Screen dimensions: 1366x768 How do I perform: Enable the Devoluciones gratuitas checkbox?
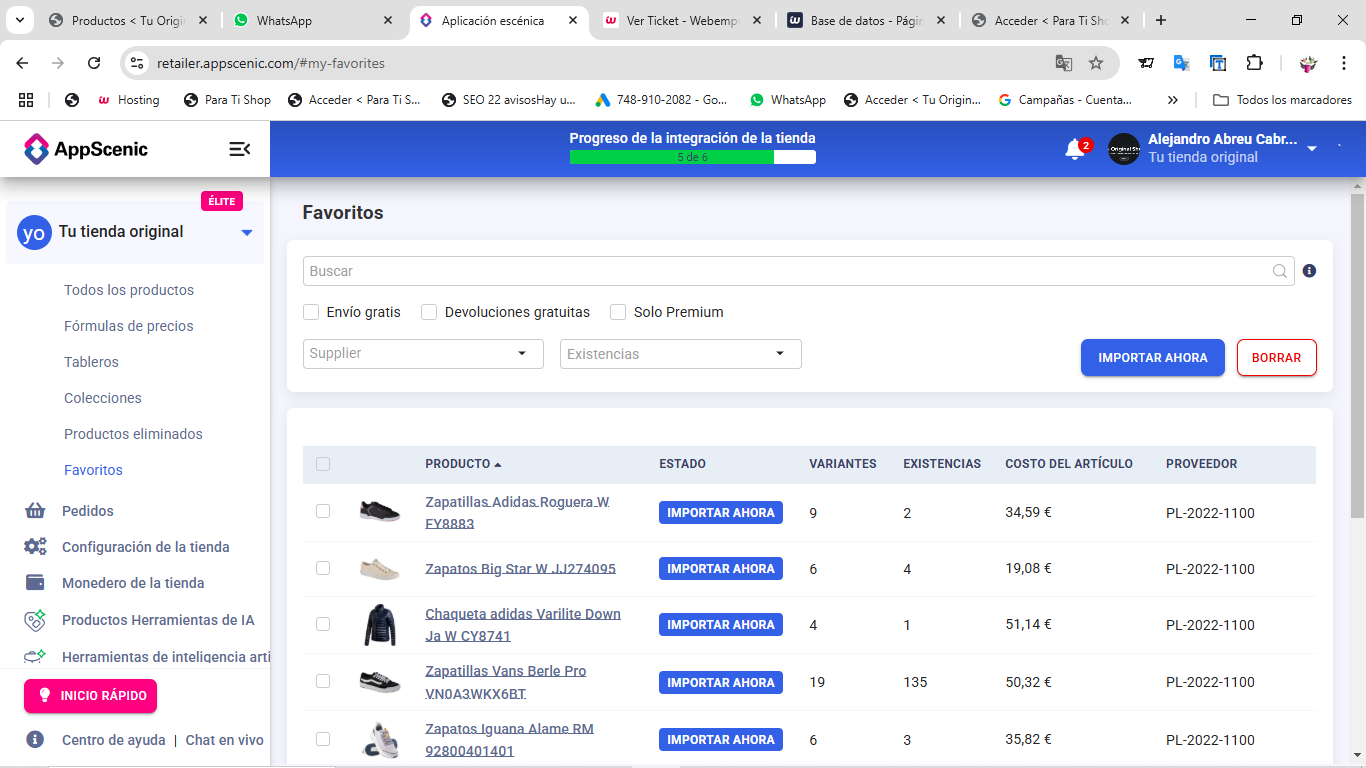pos(429,312)
